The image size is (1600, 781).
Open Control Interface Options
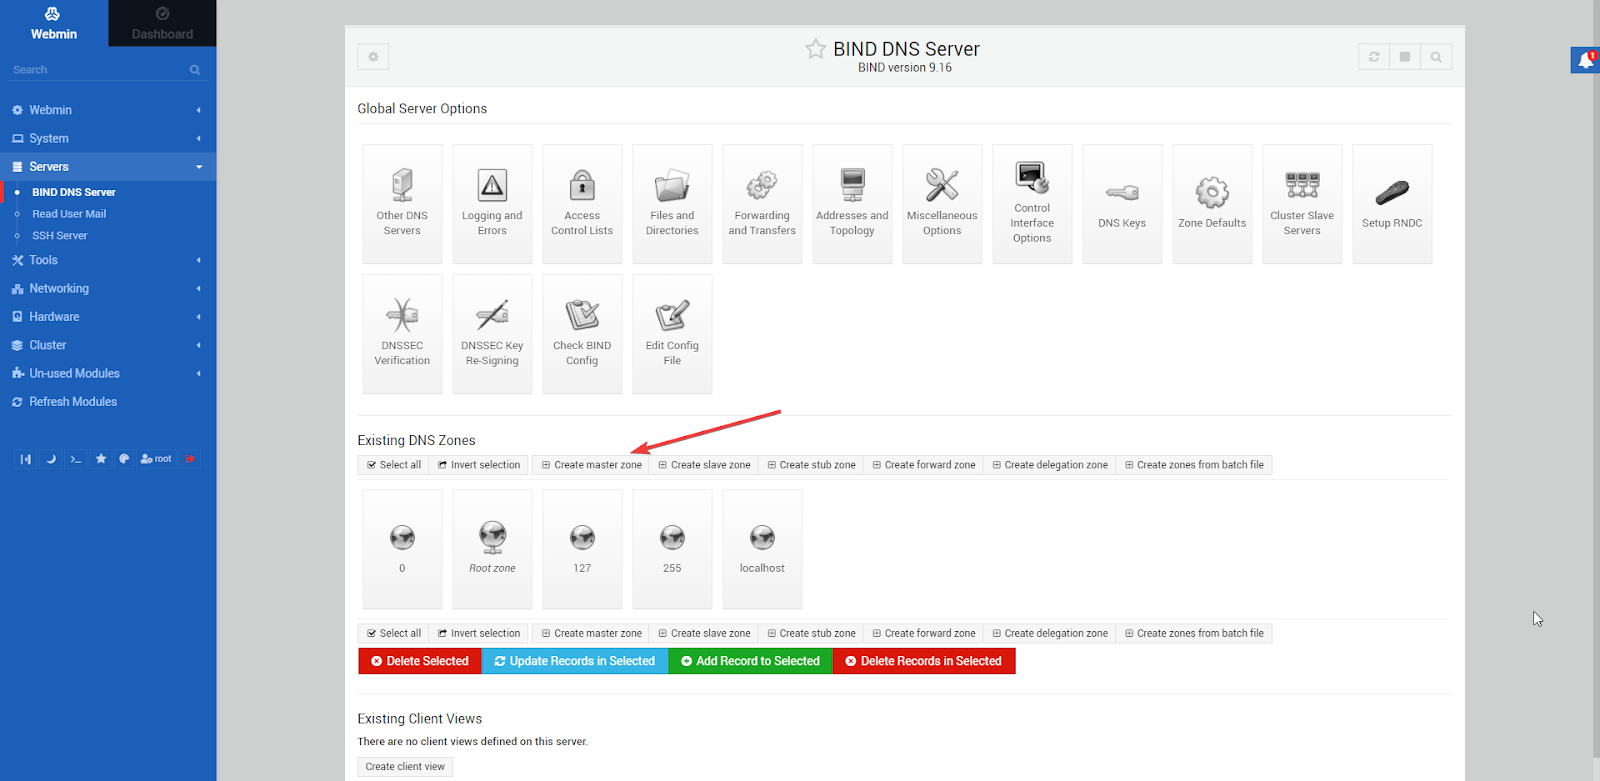1032,204
